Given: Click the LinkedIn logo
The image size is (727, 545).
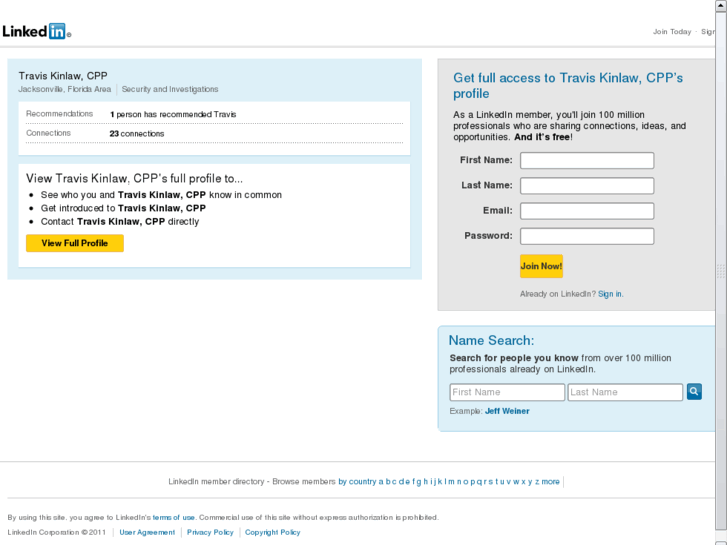Looking at the screenshot, I should coord(37,31).
